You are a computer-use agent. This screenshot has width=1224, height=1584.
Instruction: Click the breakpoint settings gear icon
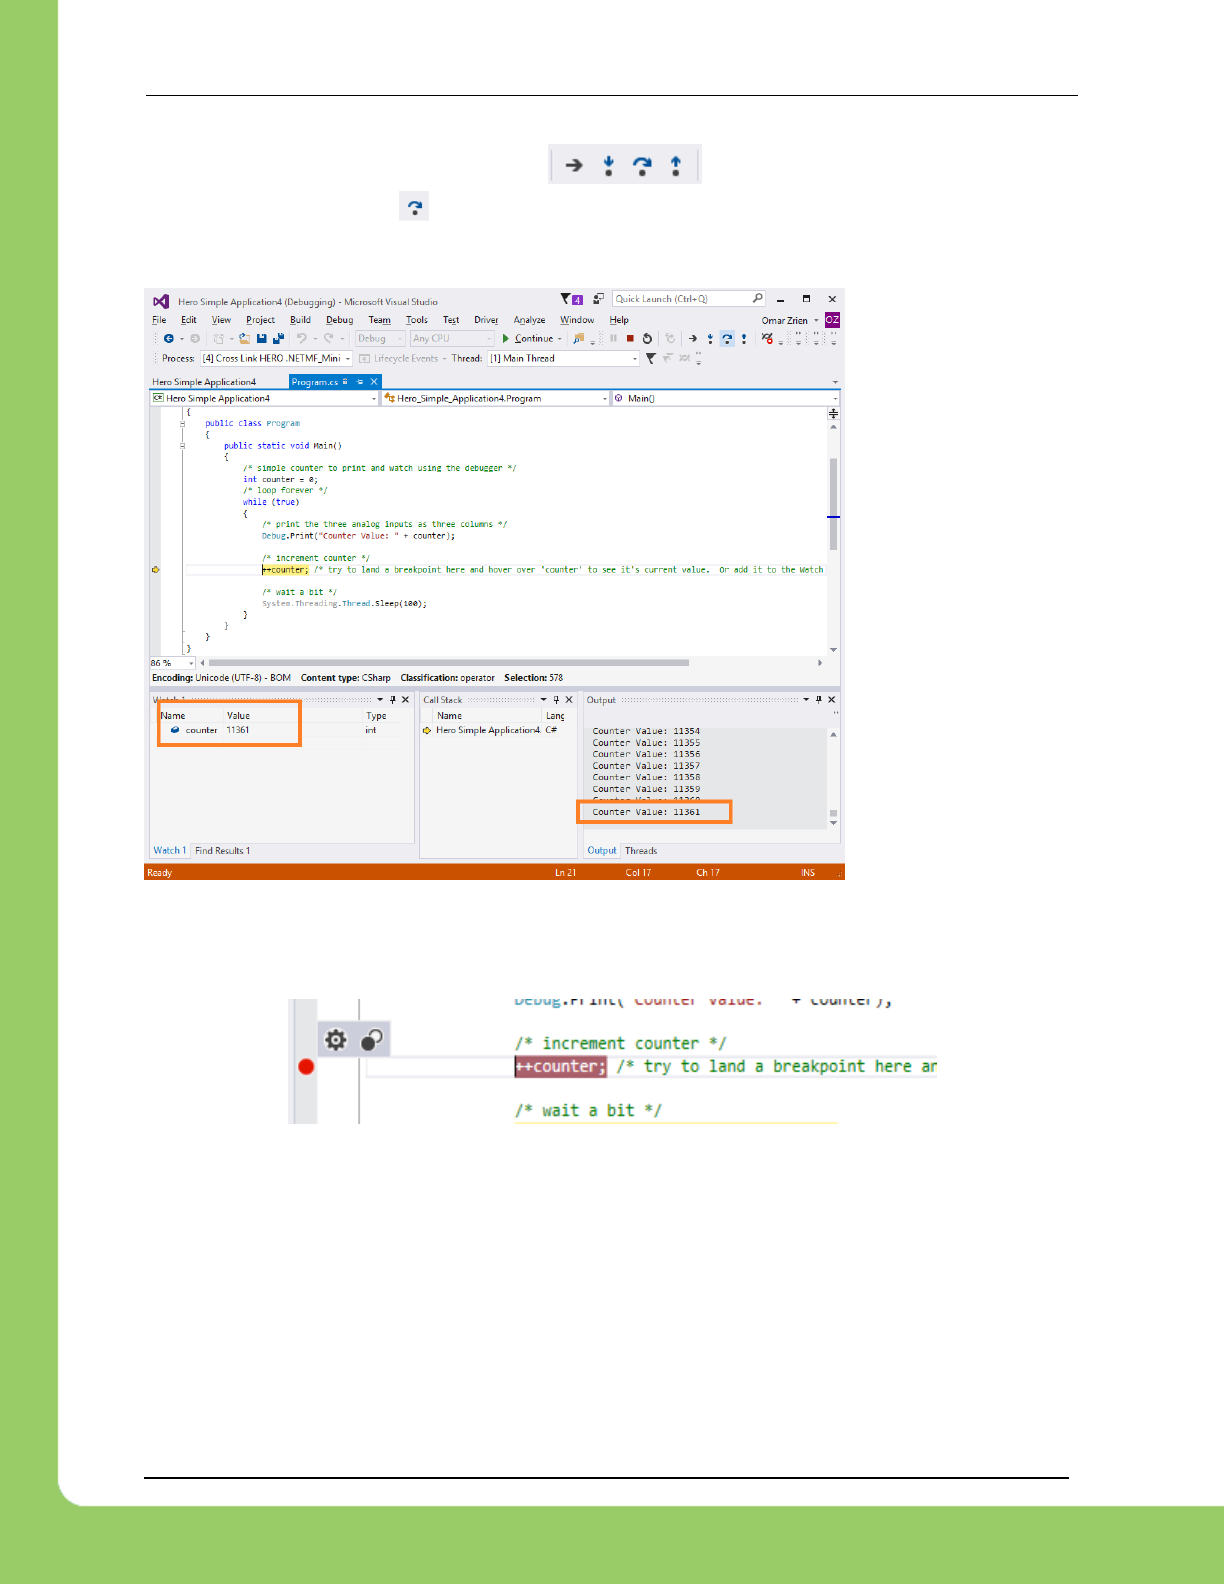[x=336, y=1040]
